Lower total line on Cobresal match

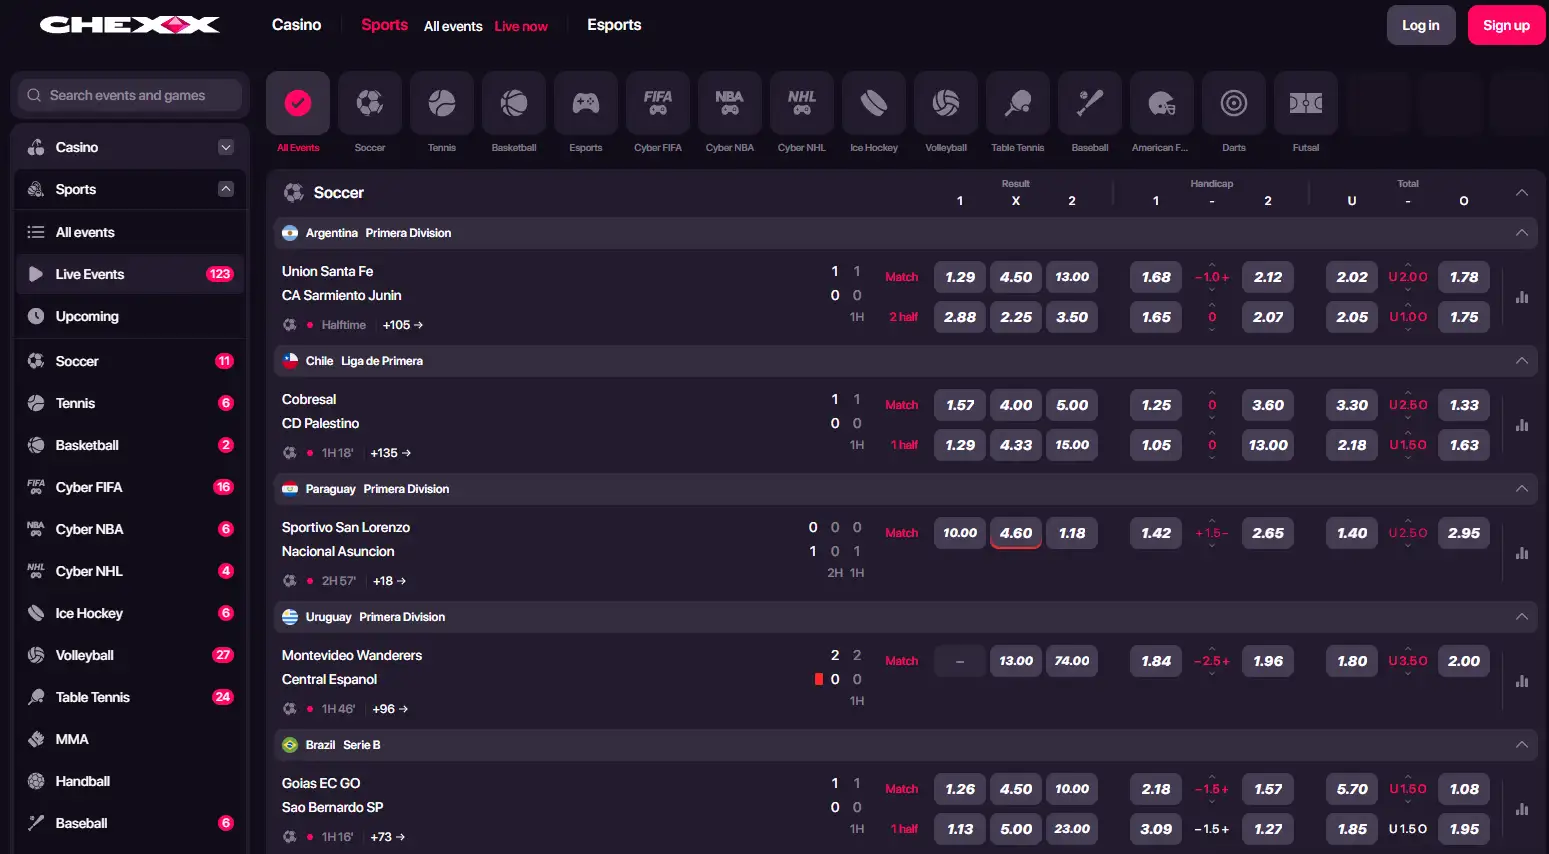[x=1408, y=417]
